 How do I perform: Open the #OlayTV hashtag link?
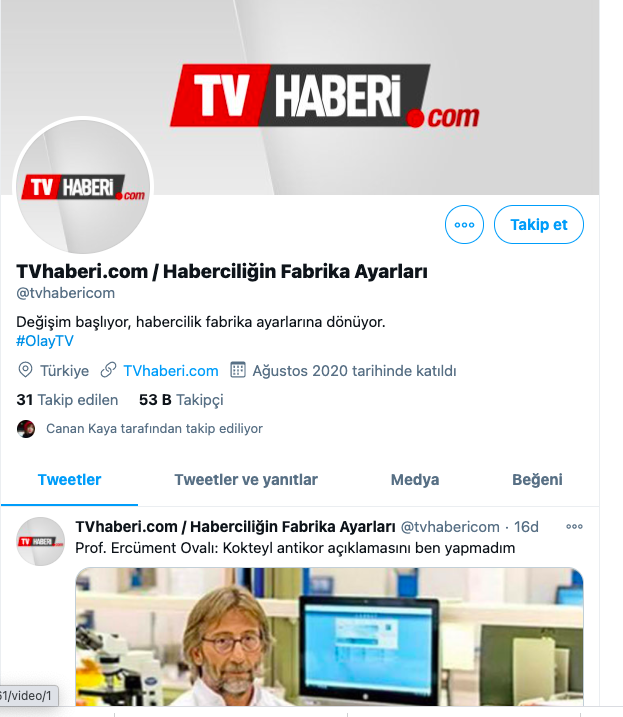(45, 341)
